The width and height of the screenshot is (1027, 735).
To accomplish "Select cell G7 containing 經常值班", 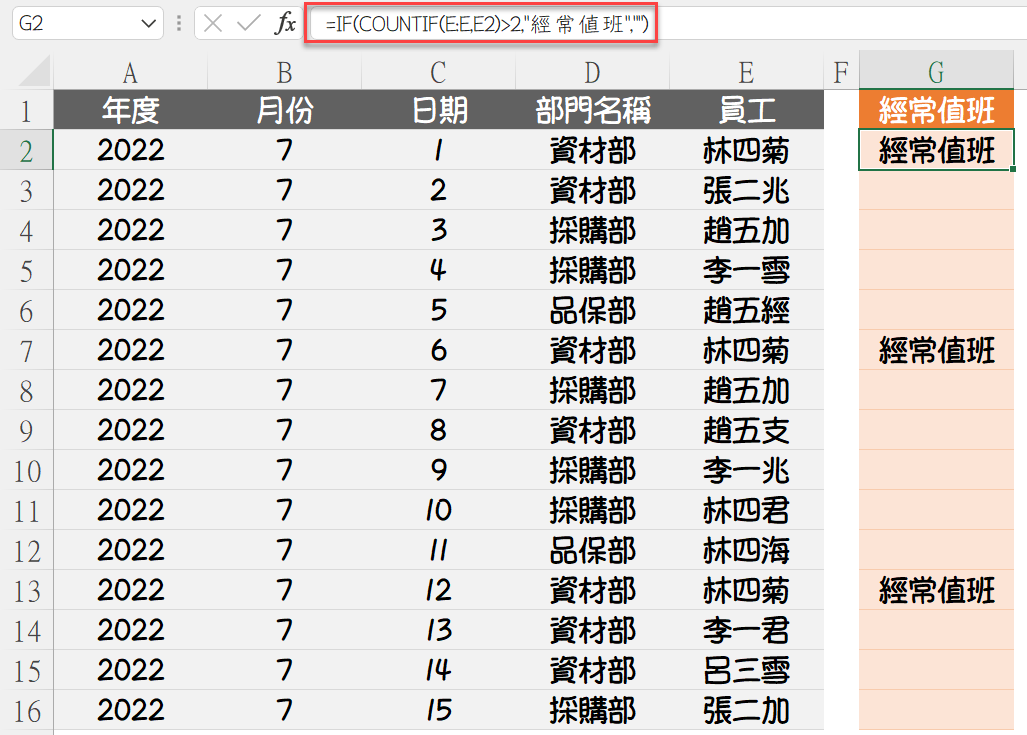I will pyautogui.click(x=936, y=350).
